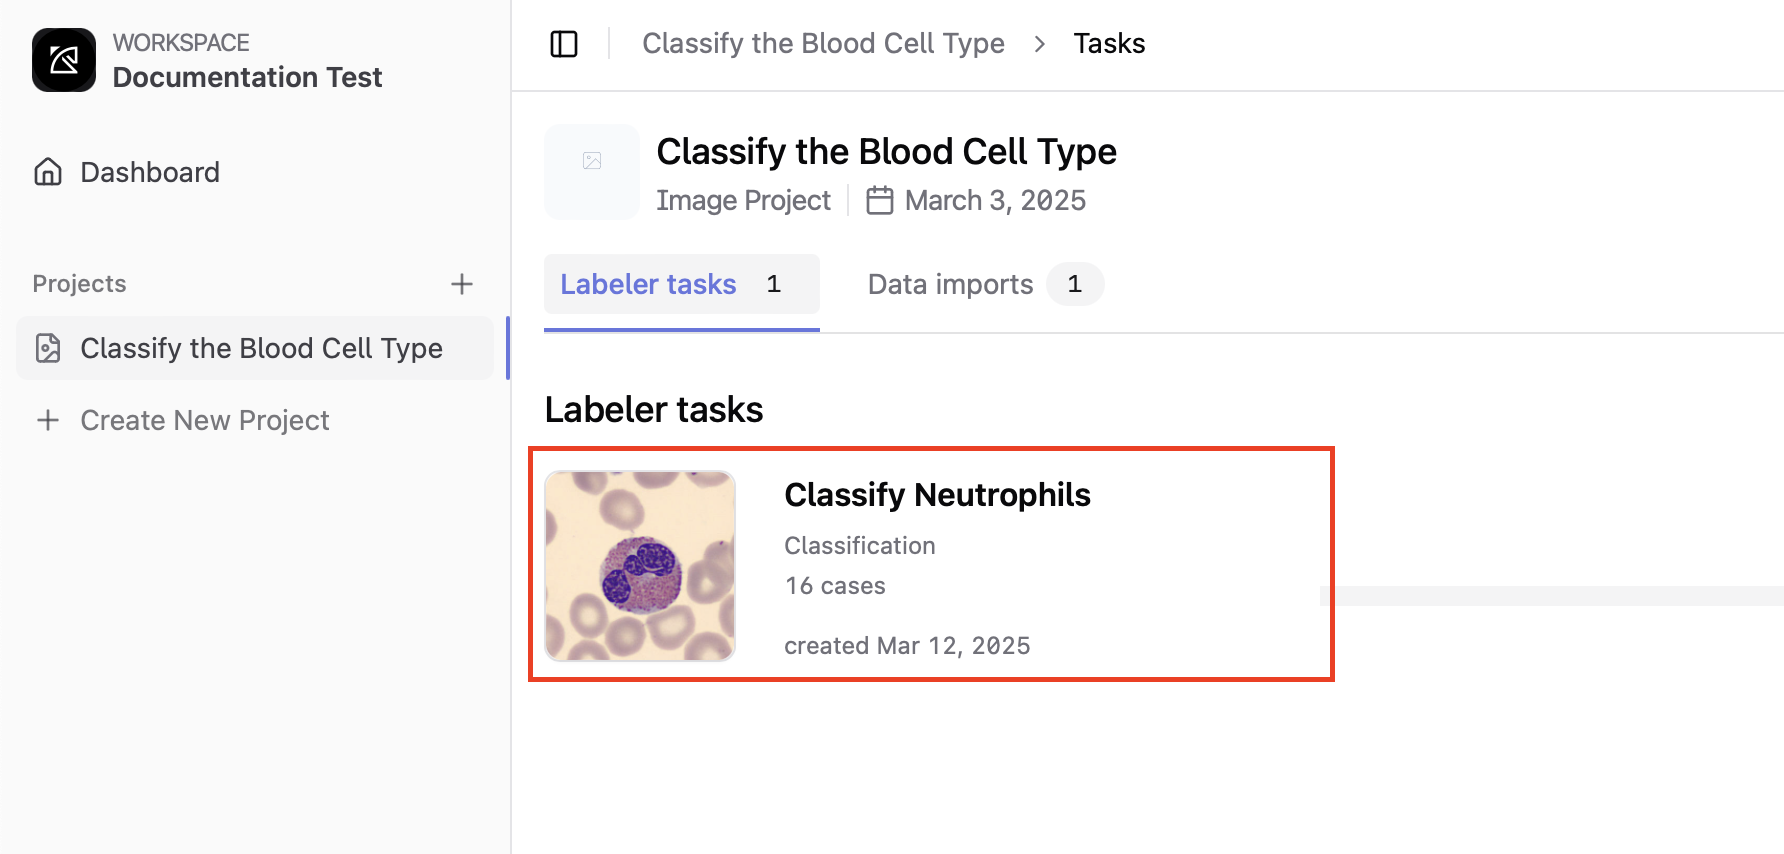This screenshot has height=854, width=1784.
Task: Toggle the sidebar panel icon
Action: point(564,44)
